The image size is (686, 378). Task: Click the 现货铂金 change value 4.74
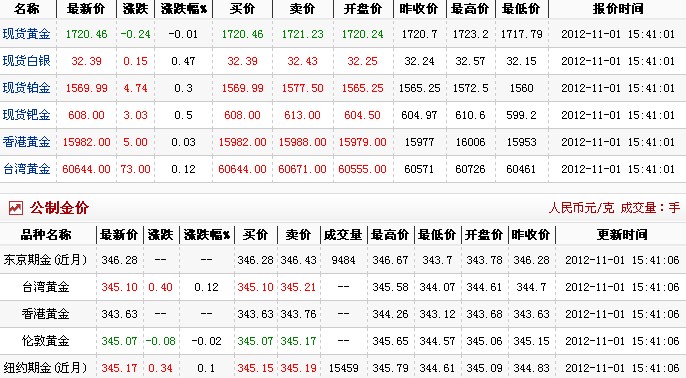[x=135, y=88]
